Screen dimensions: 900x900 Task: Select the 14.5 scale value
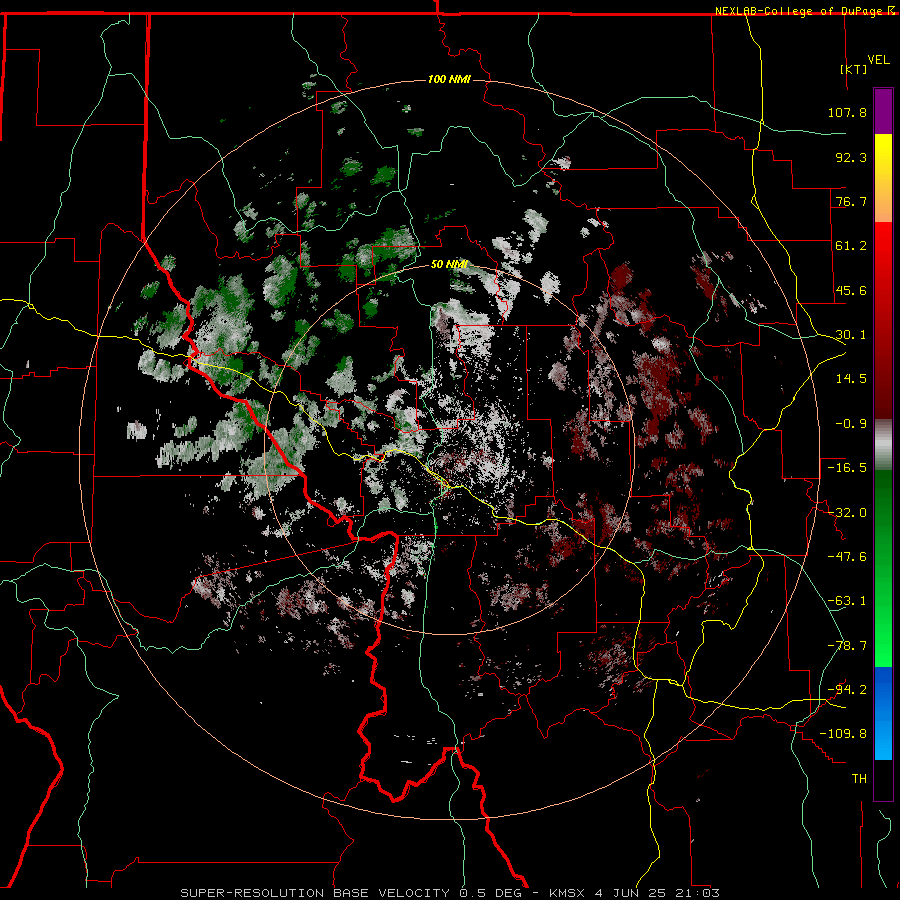coord(851,379)
